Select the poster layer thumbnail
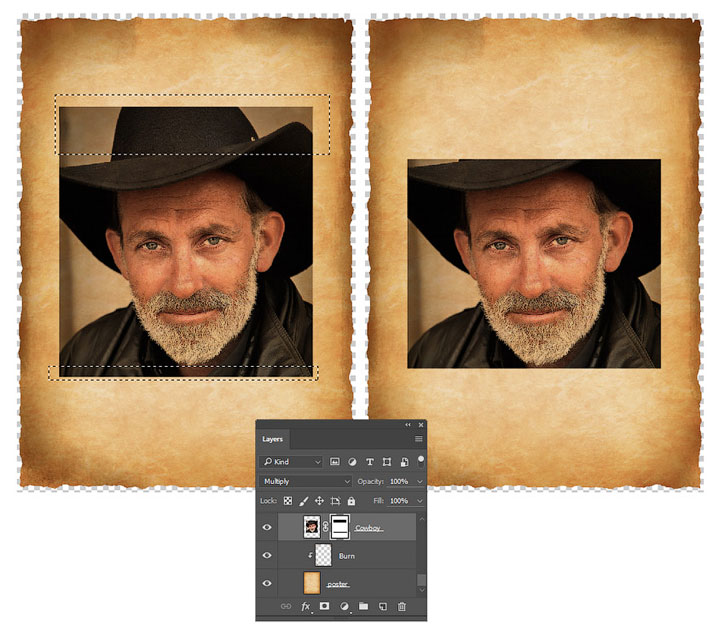 coord(312,583)
